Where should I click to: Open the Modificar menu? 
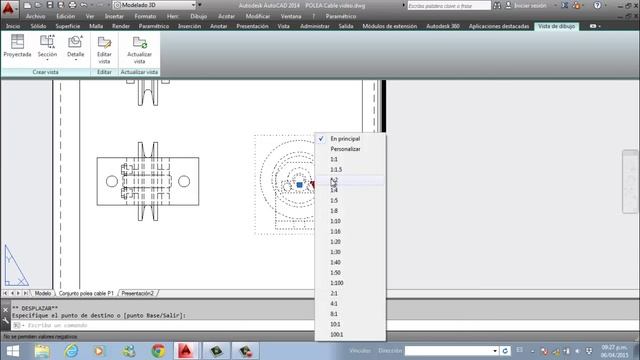[x=258, y=16]
